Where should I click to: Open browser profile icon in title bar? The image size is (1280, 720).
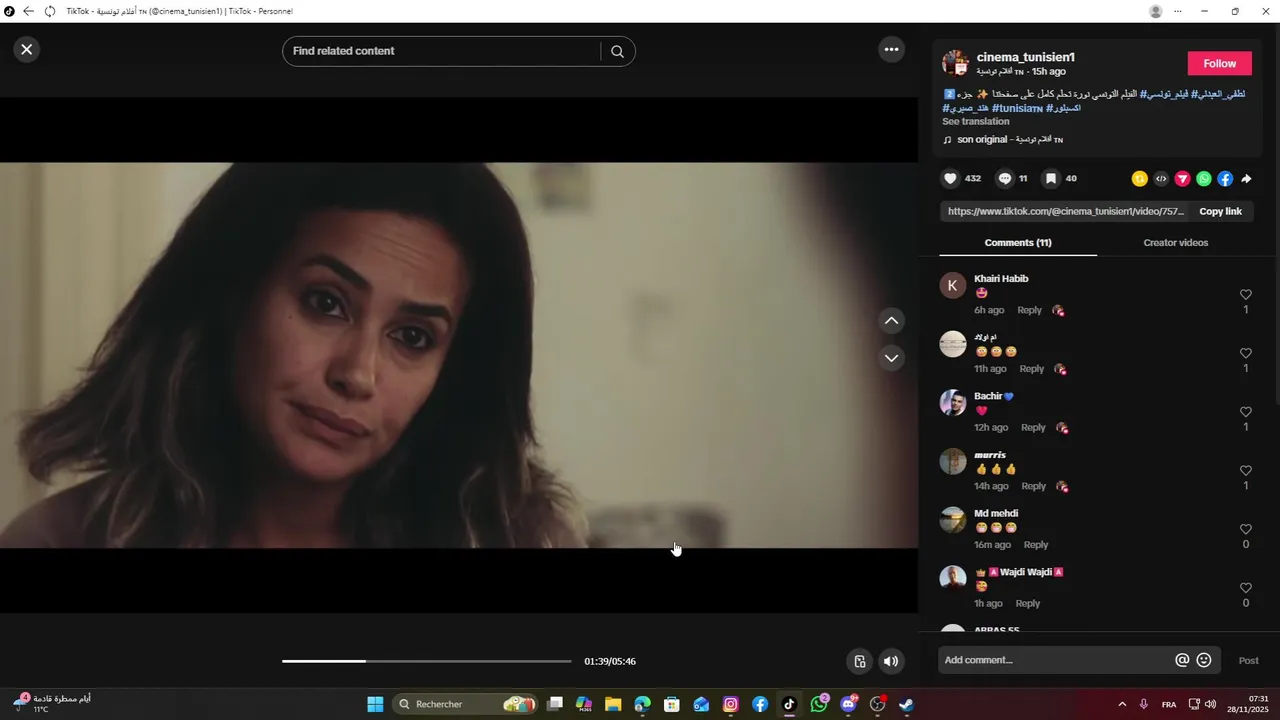tap(1156, 11)
